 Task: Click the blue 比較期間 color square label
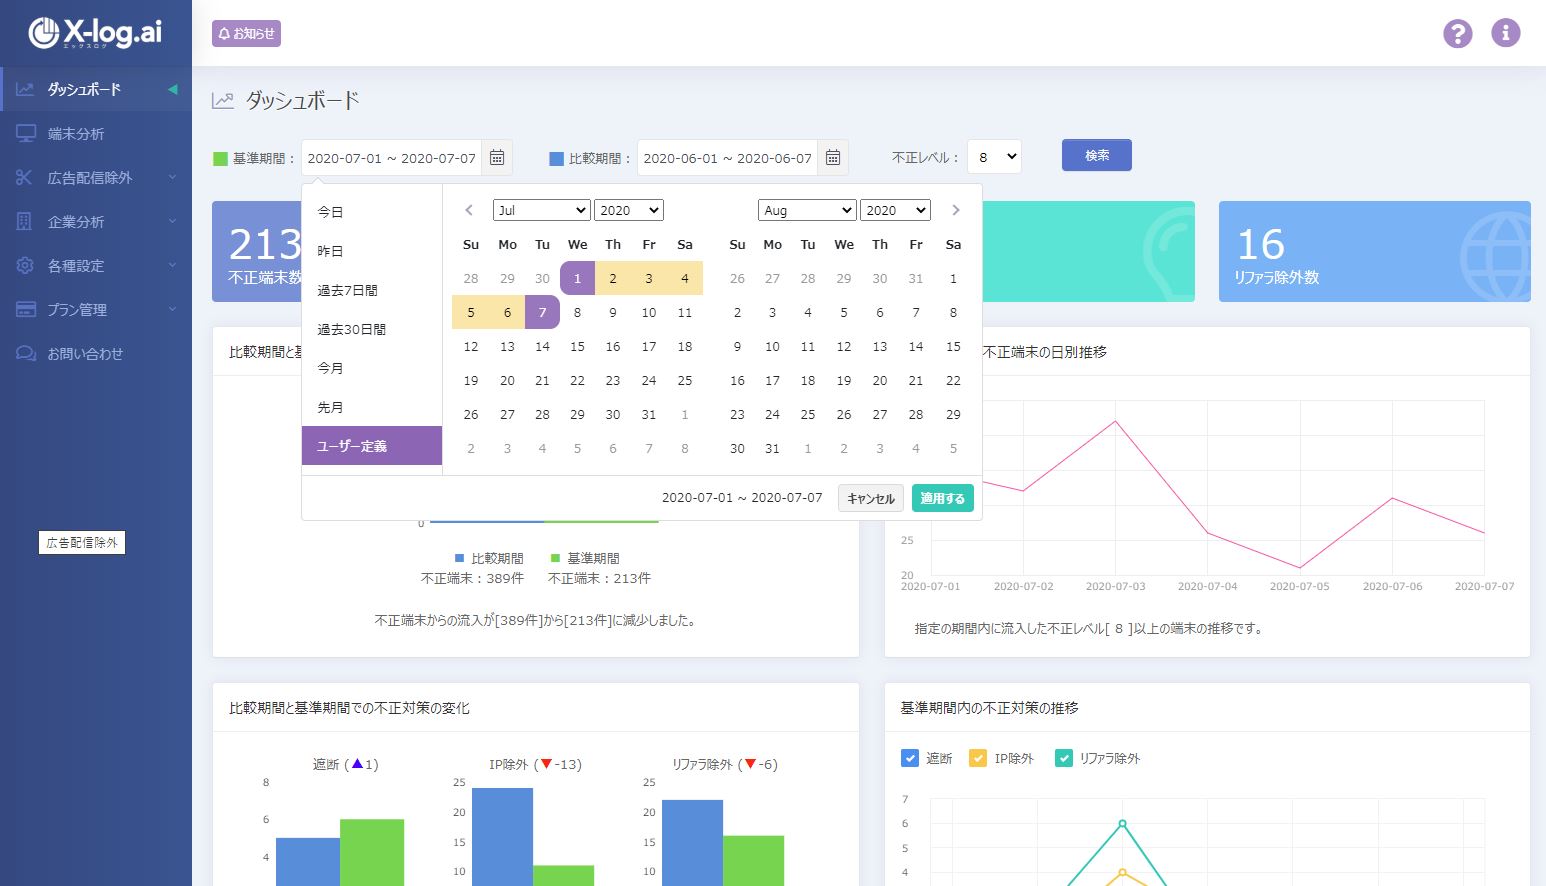(x=557, y=158)
